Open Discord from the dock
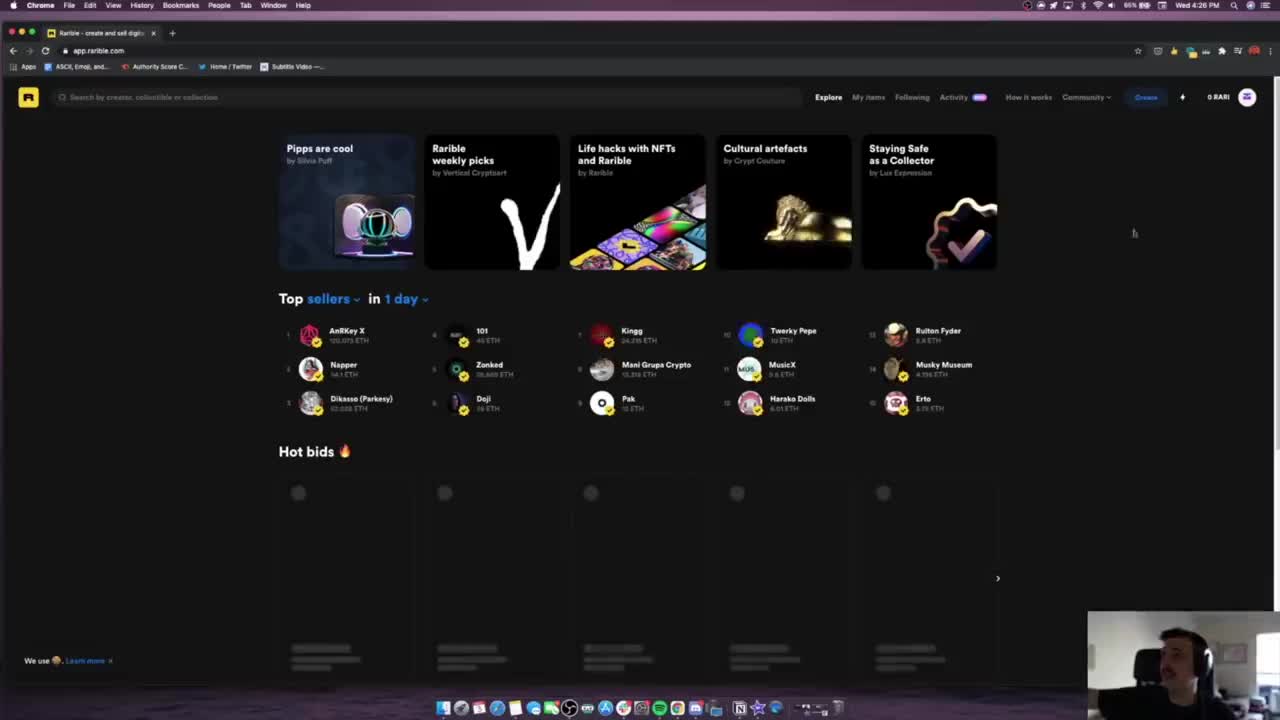Viewport: 1280px width, 720px height. 696,708
